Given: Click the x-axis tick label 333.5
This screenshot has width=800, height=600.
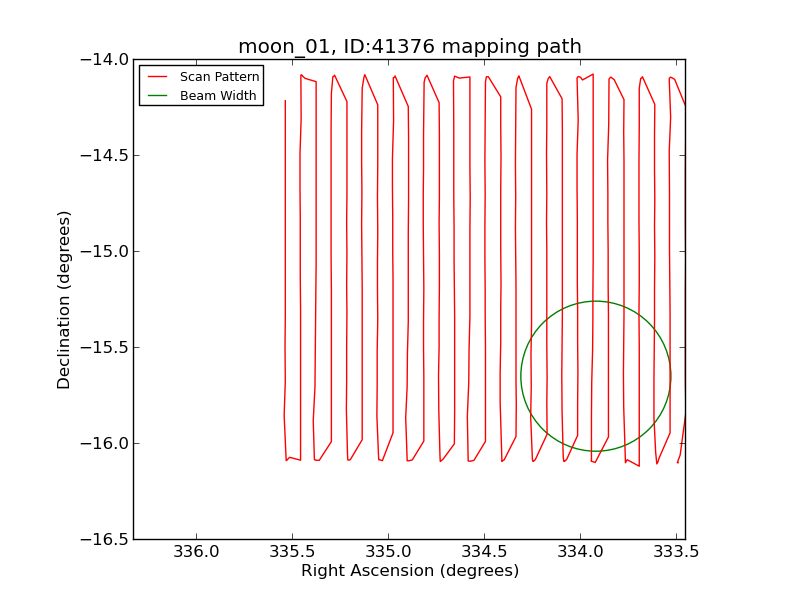Looking at the screenshot, I should [x=676, y=552].
